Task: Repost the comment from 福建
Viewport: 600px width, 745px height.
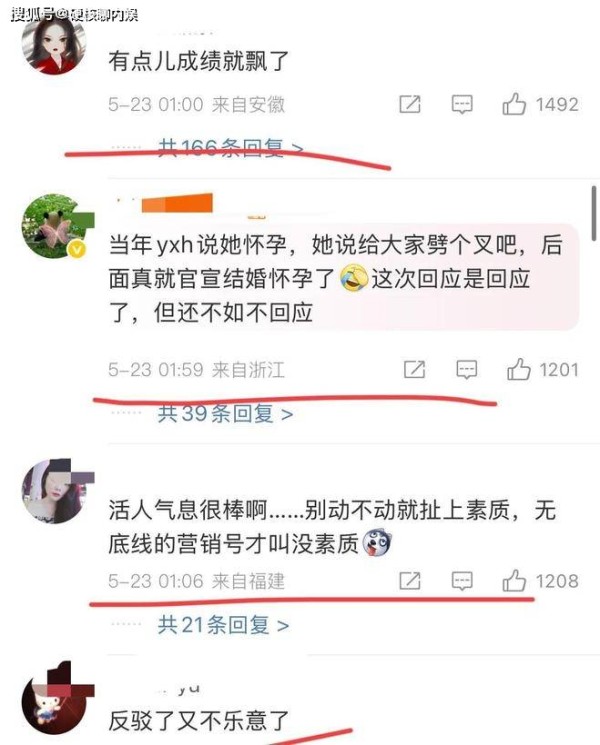Action: [410, 581]
